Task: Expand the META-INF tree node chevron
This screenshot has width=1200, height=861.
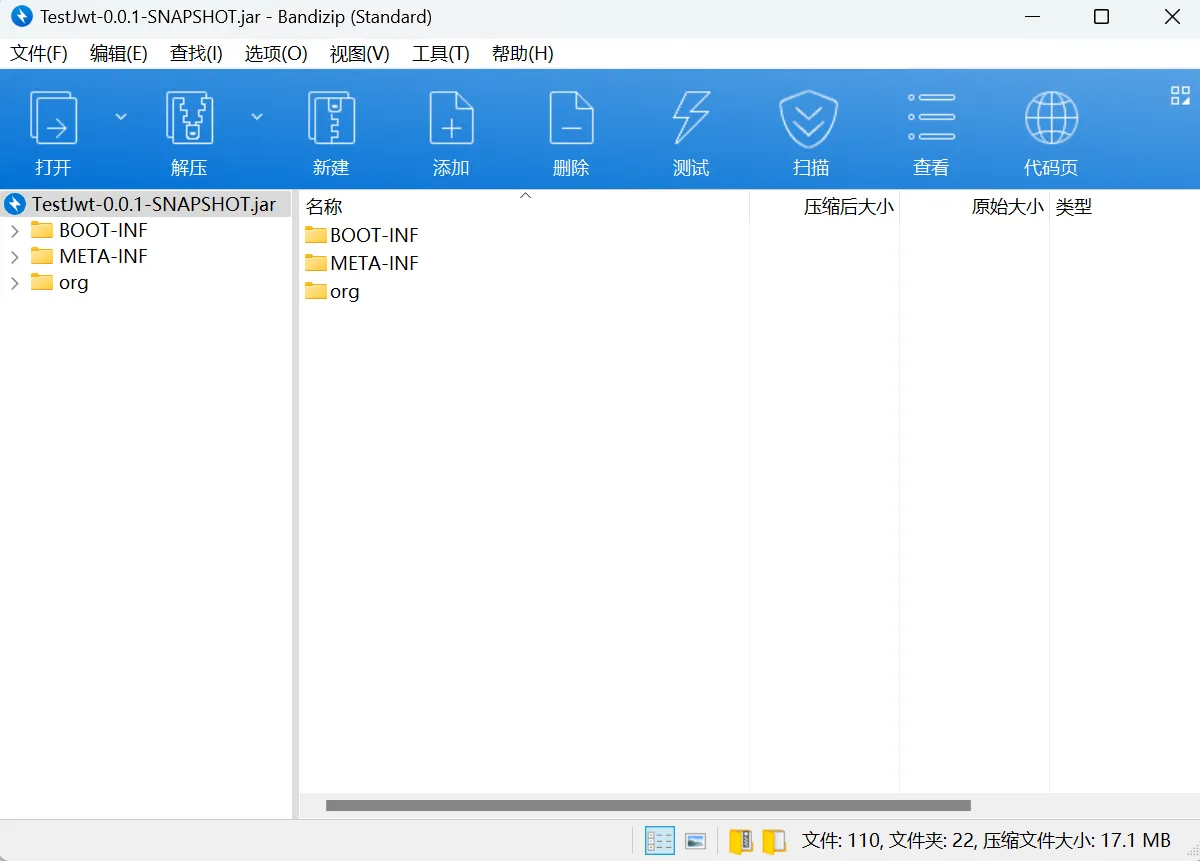Action: pyautogui.click(x=15, y=257)
